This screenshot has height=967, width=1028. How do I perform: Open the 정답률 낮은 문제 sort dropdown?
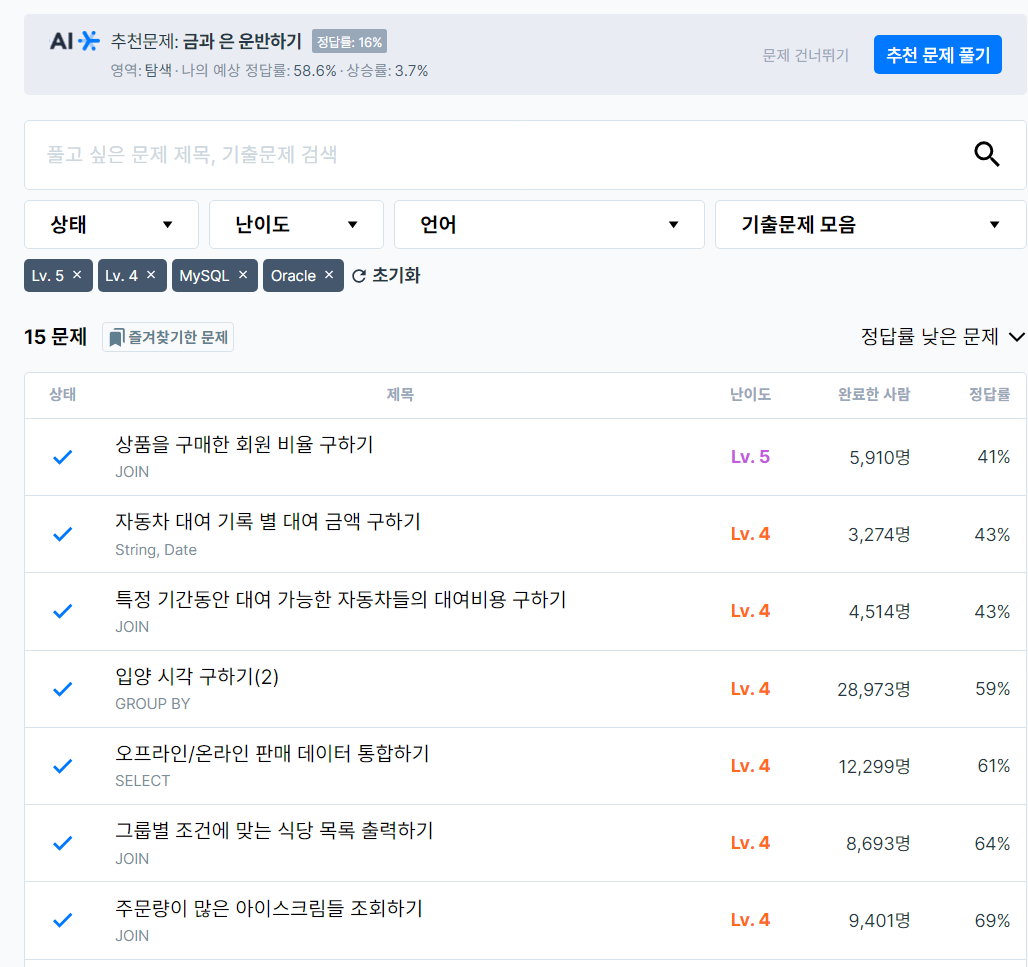943,337
